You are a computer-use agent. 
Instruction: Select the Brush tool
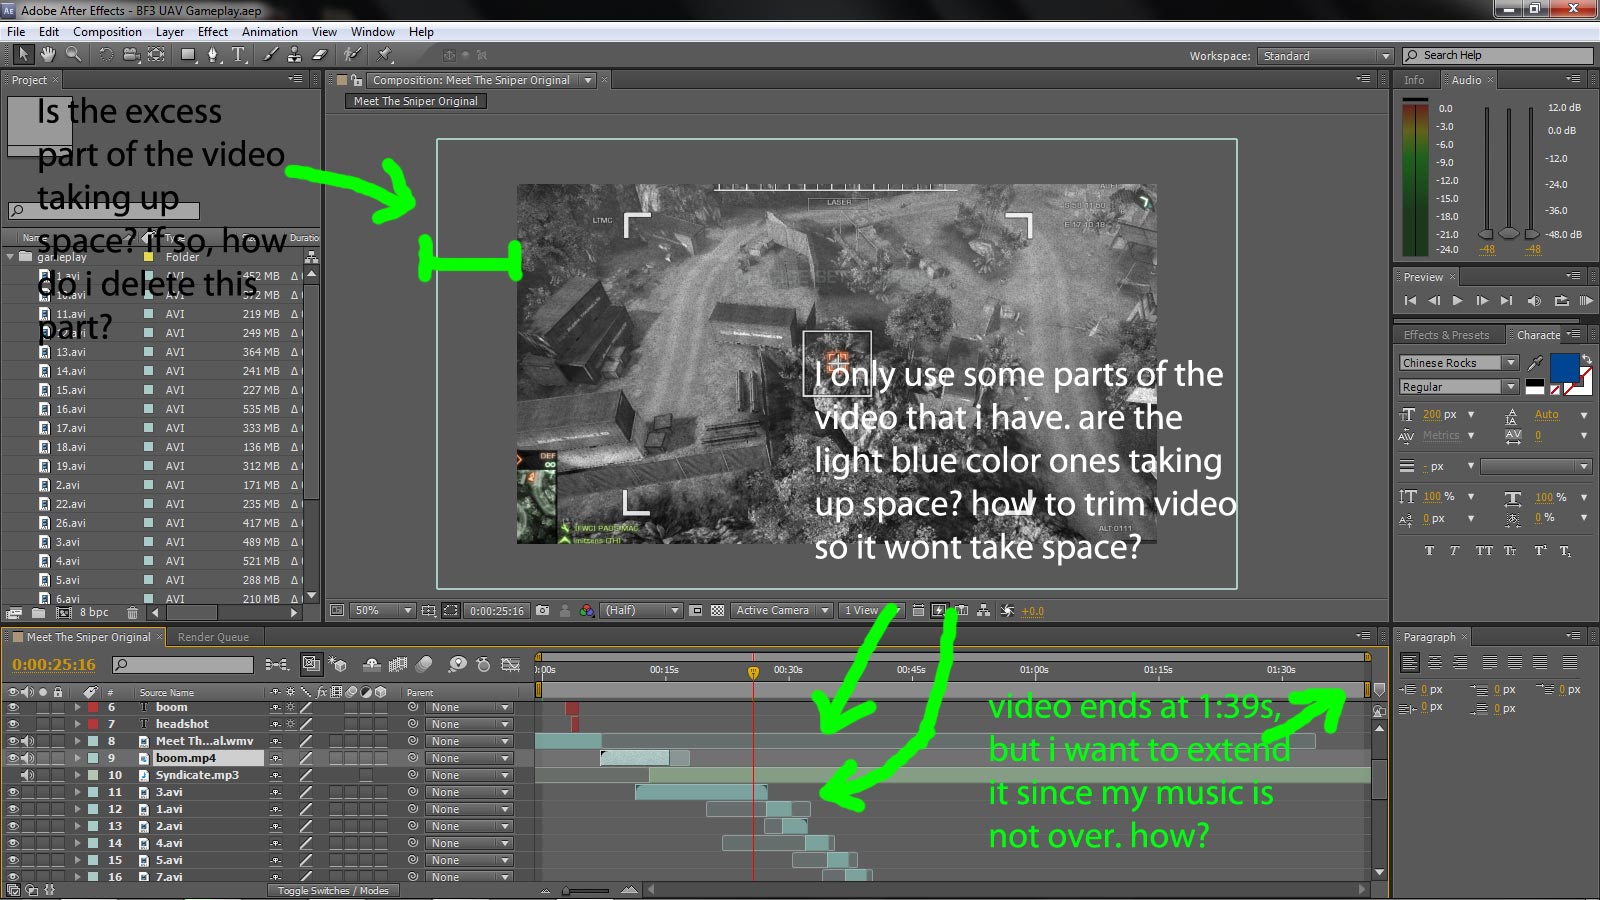(x=271, y=54)
